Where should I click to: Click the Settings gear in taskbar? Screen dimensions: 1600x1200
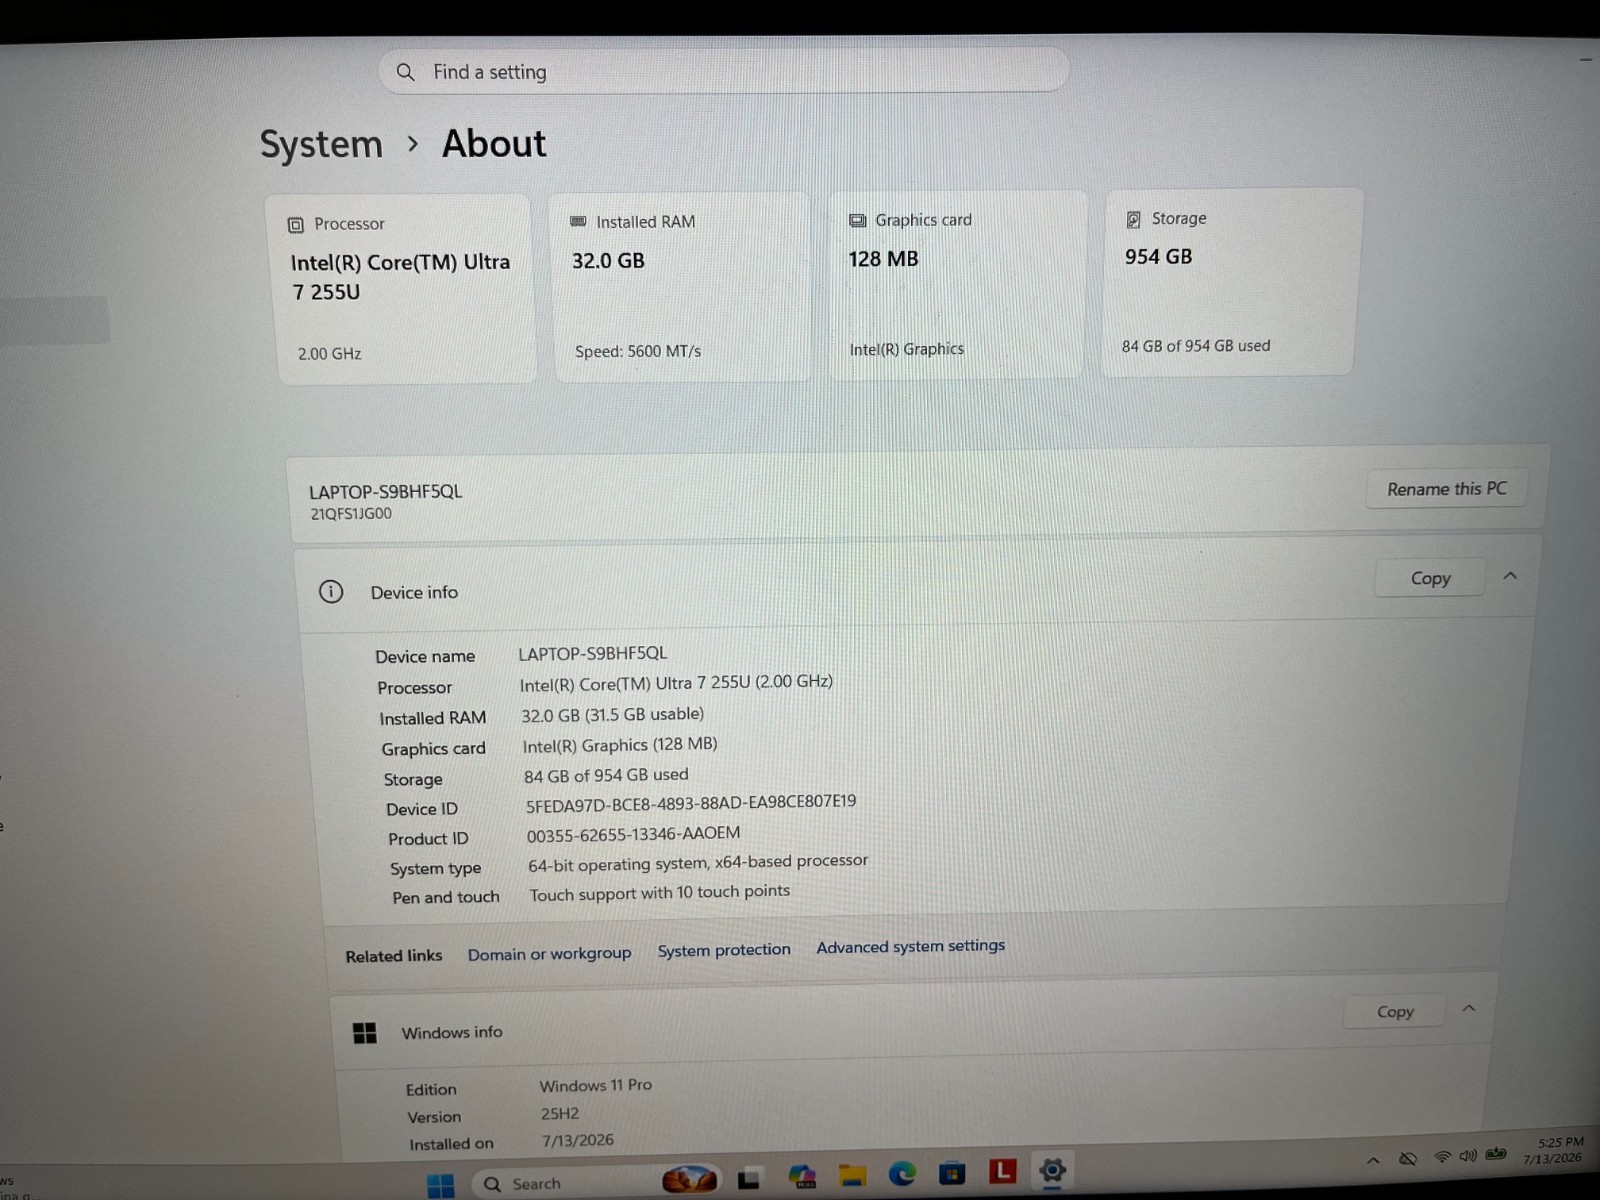[x=1052, y=1169]
